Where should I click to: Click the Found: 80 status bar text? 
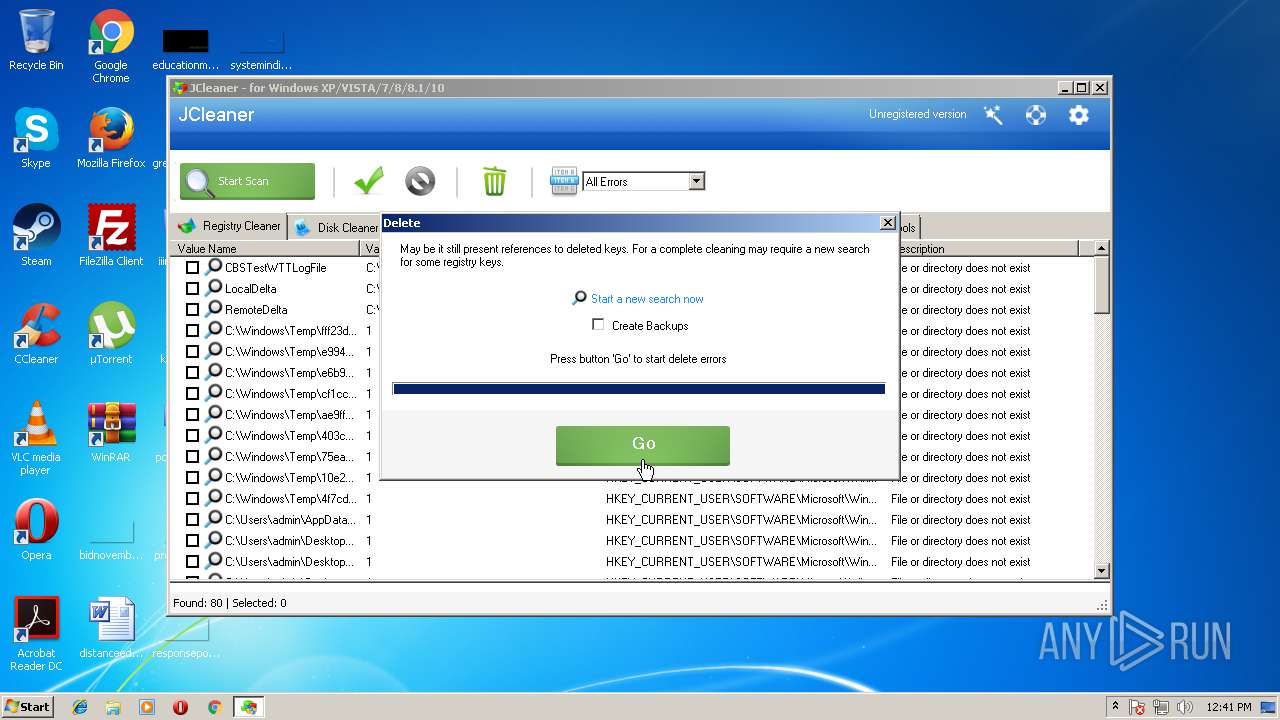pos(197,603)
